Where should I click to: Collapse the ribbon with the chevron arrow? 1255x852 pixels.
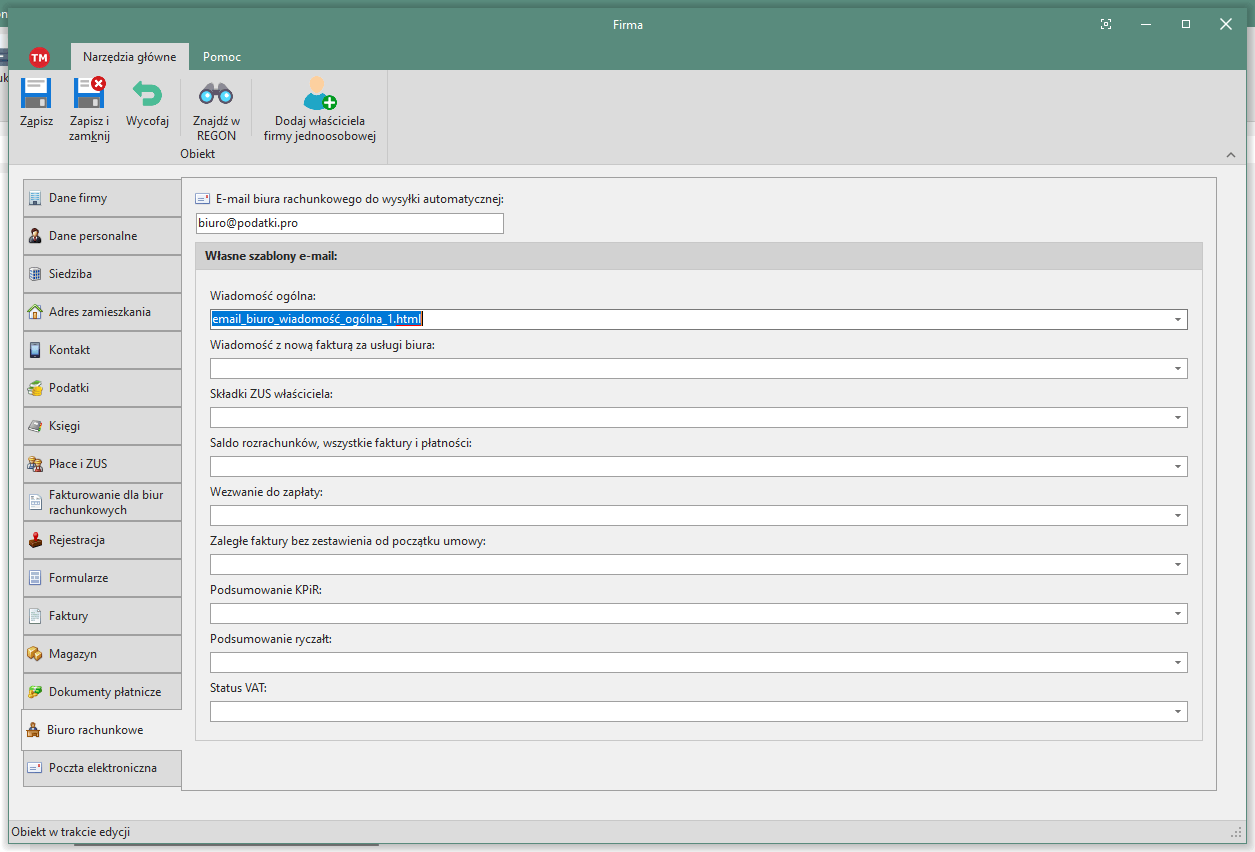coord(1231,155)
